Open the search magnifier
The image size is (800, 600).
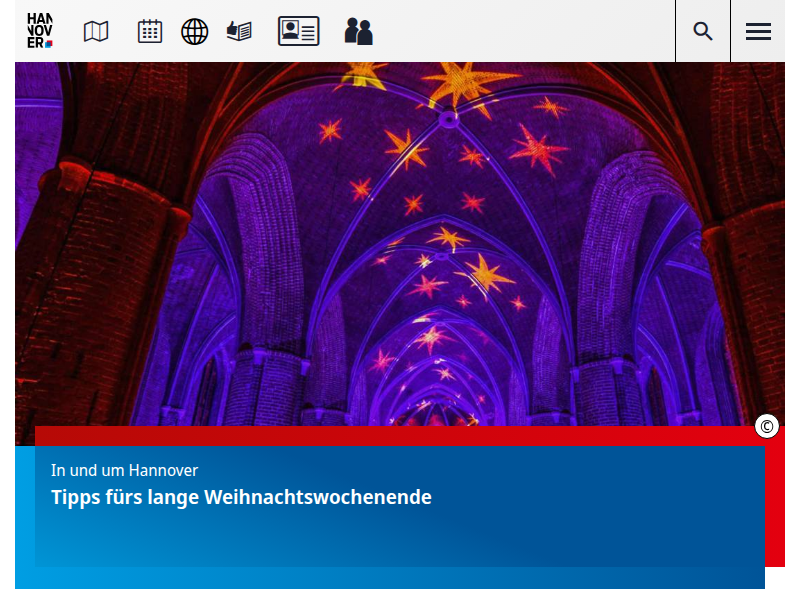(703, 31)
